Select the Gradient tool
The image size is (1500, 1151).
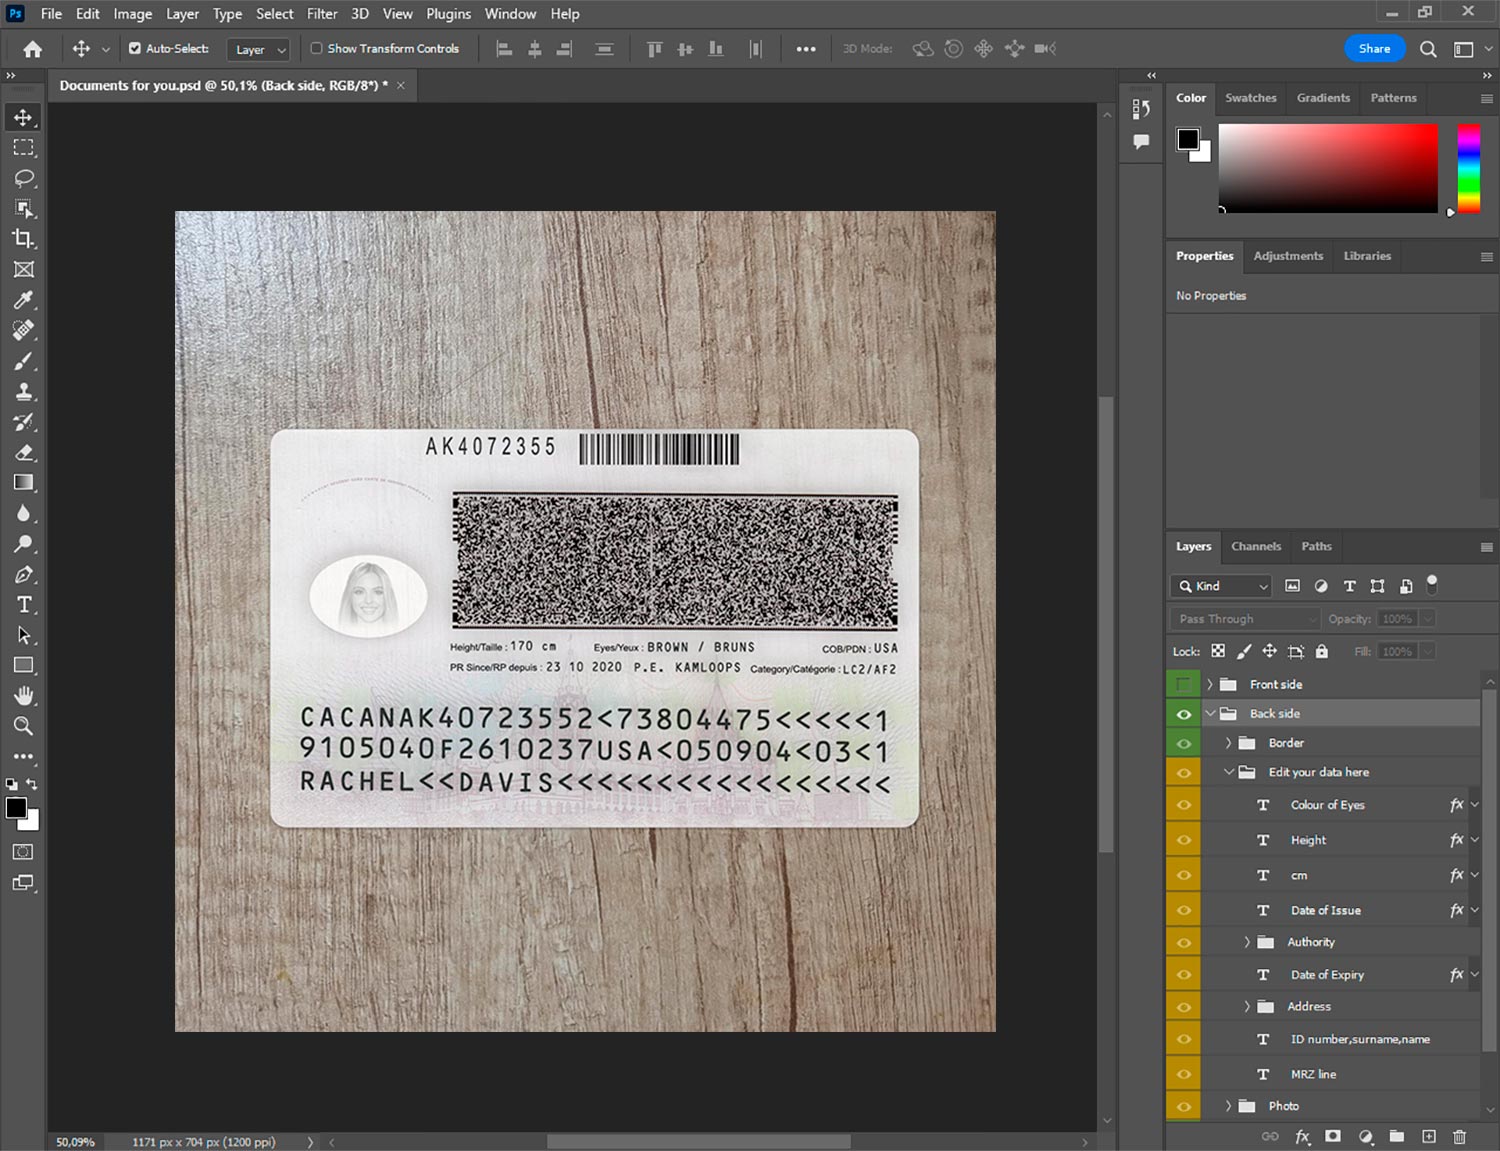pos(23,483)
